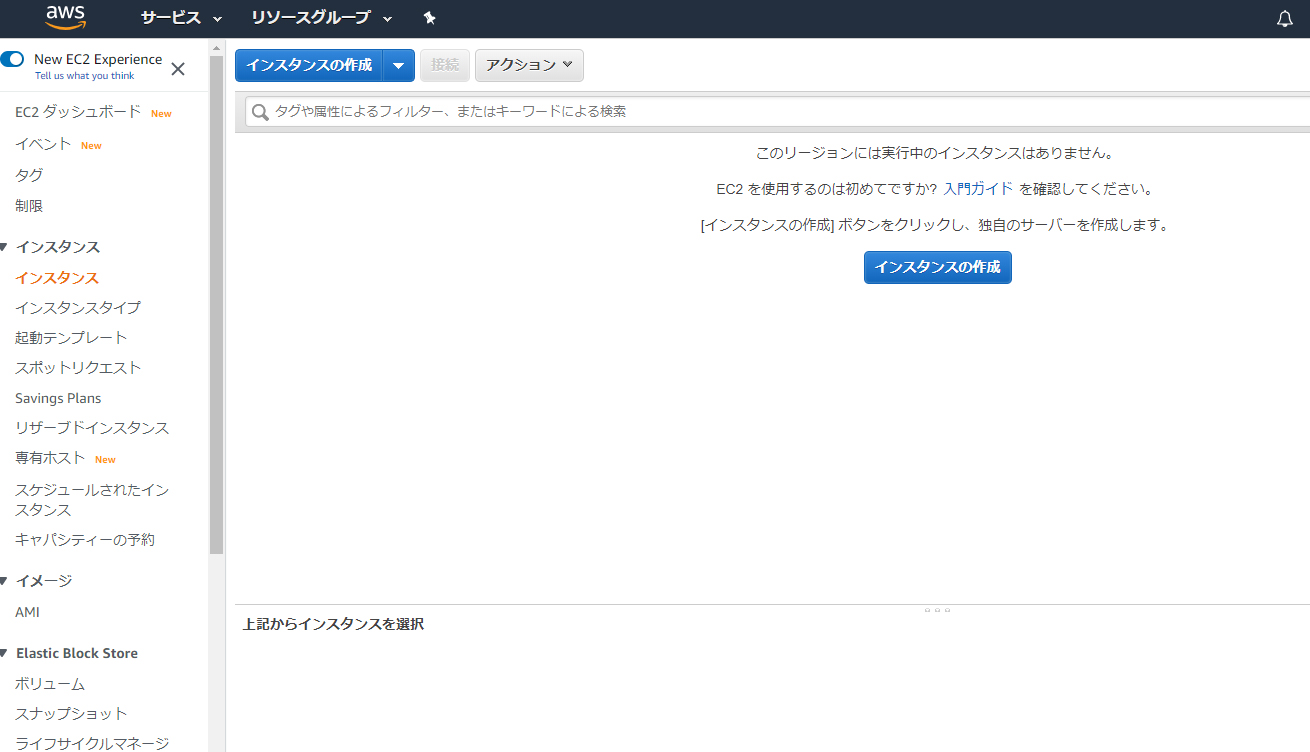
Task: Click the AWS logo home icon
Action: 65,18
